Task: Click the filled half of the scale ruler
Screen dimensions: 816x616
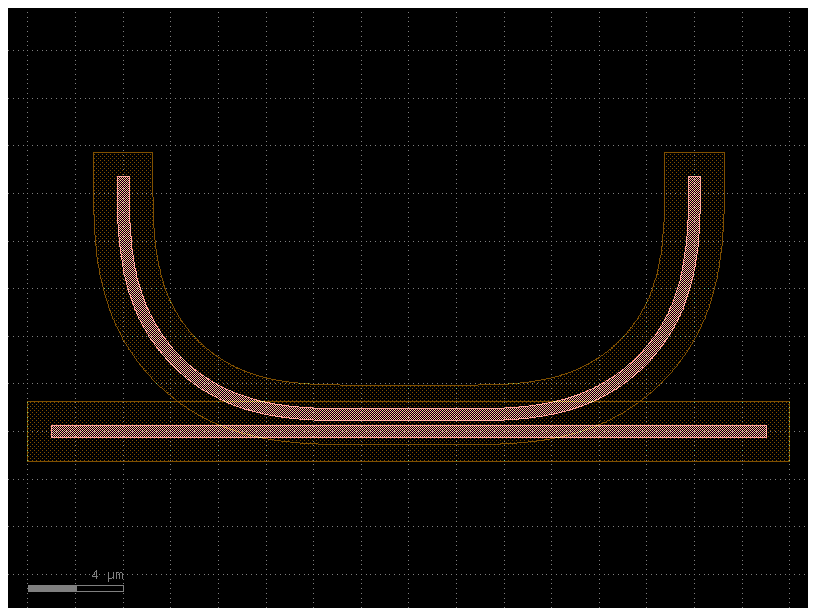Action: click(x=52, y=589)
